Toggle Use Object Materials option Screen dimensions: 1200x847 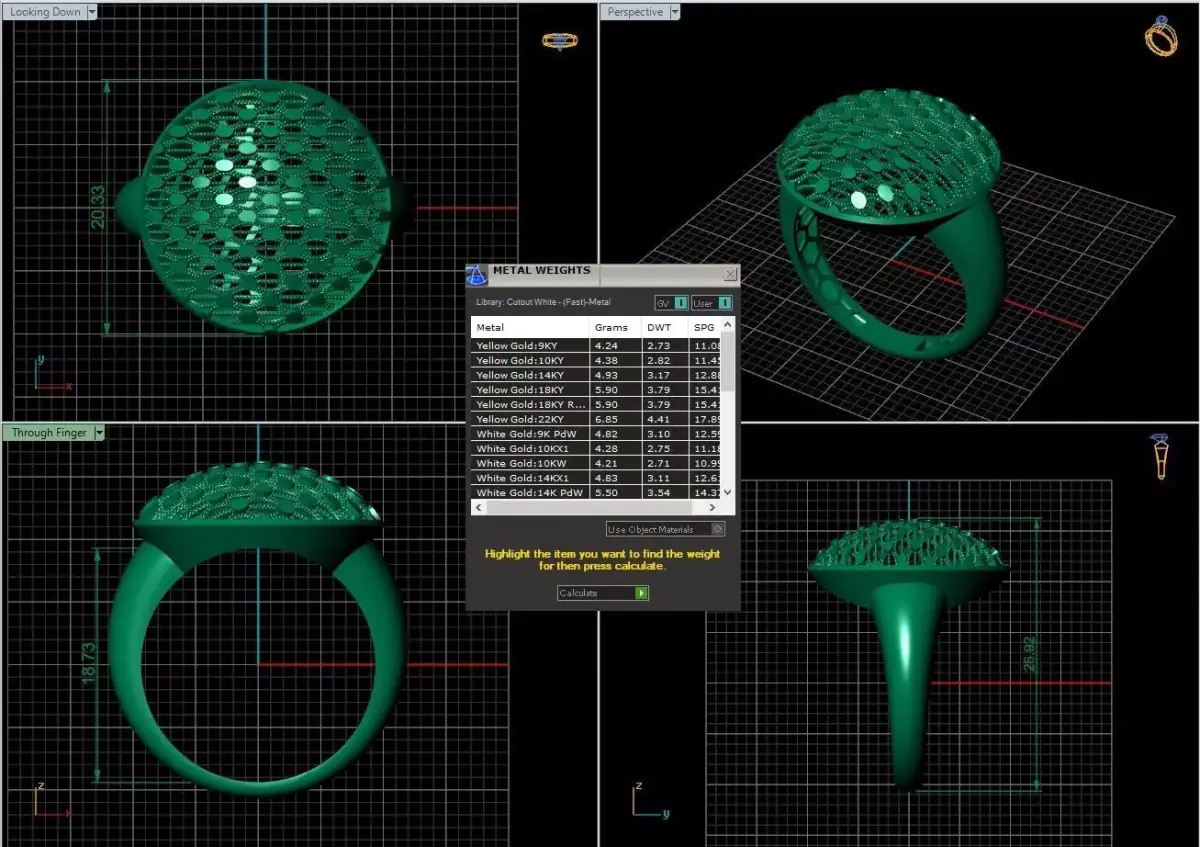click(x=665, y=529)
